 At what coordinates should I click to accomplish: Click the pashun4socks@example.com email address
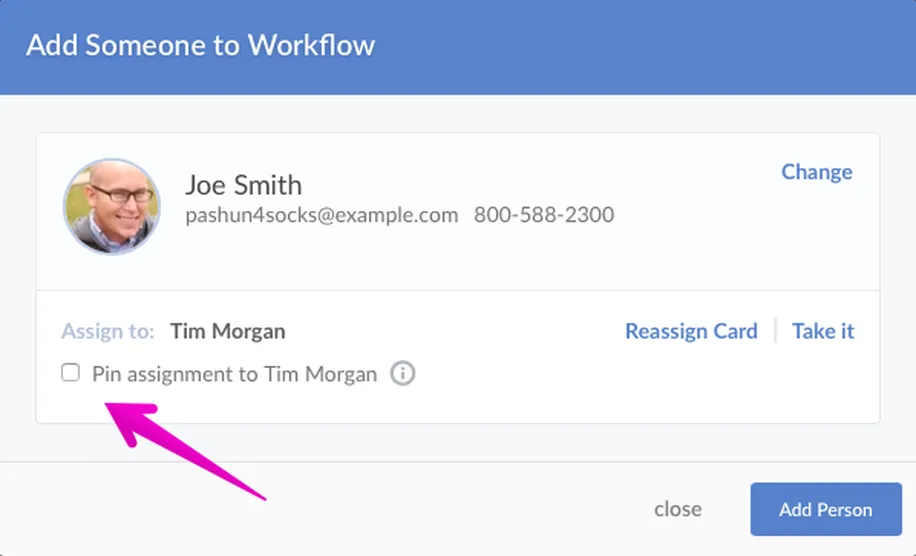click(x=321, y=215)
